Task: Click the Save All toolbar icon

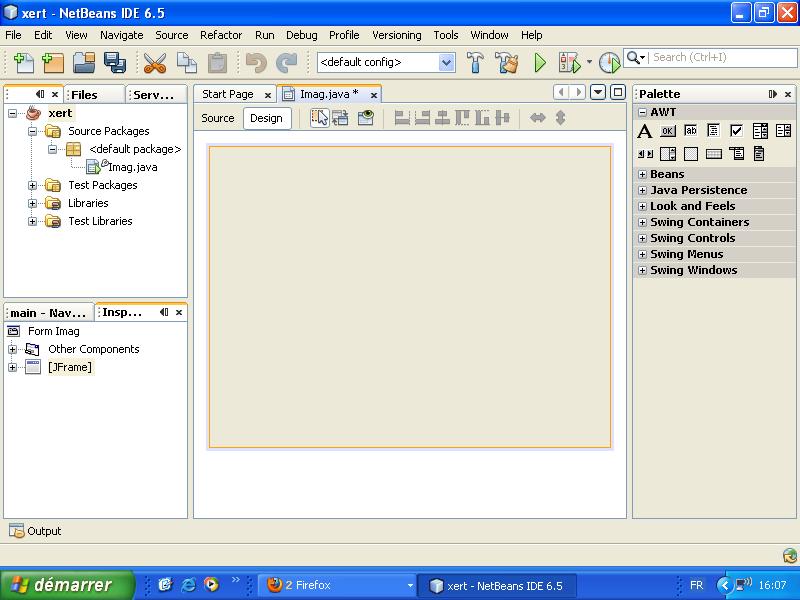Action: click(115, 63)
